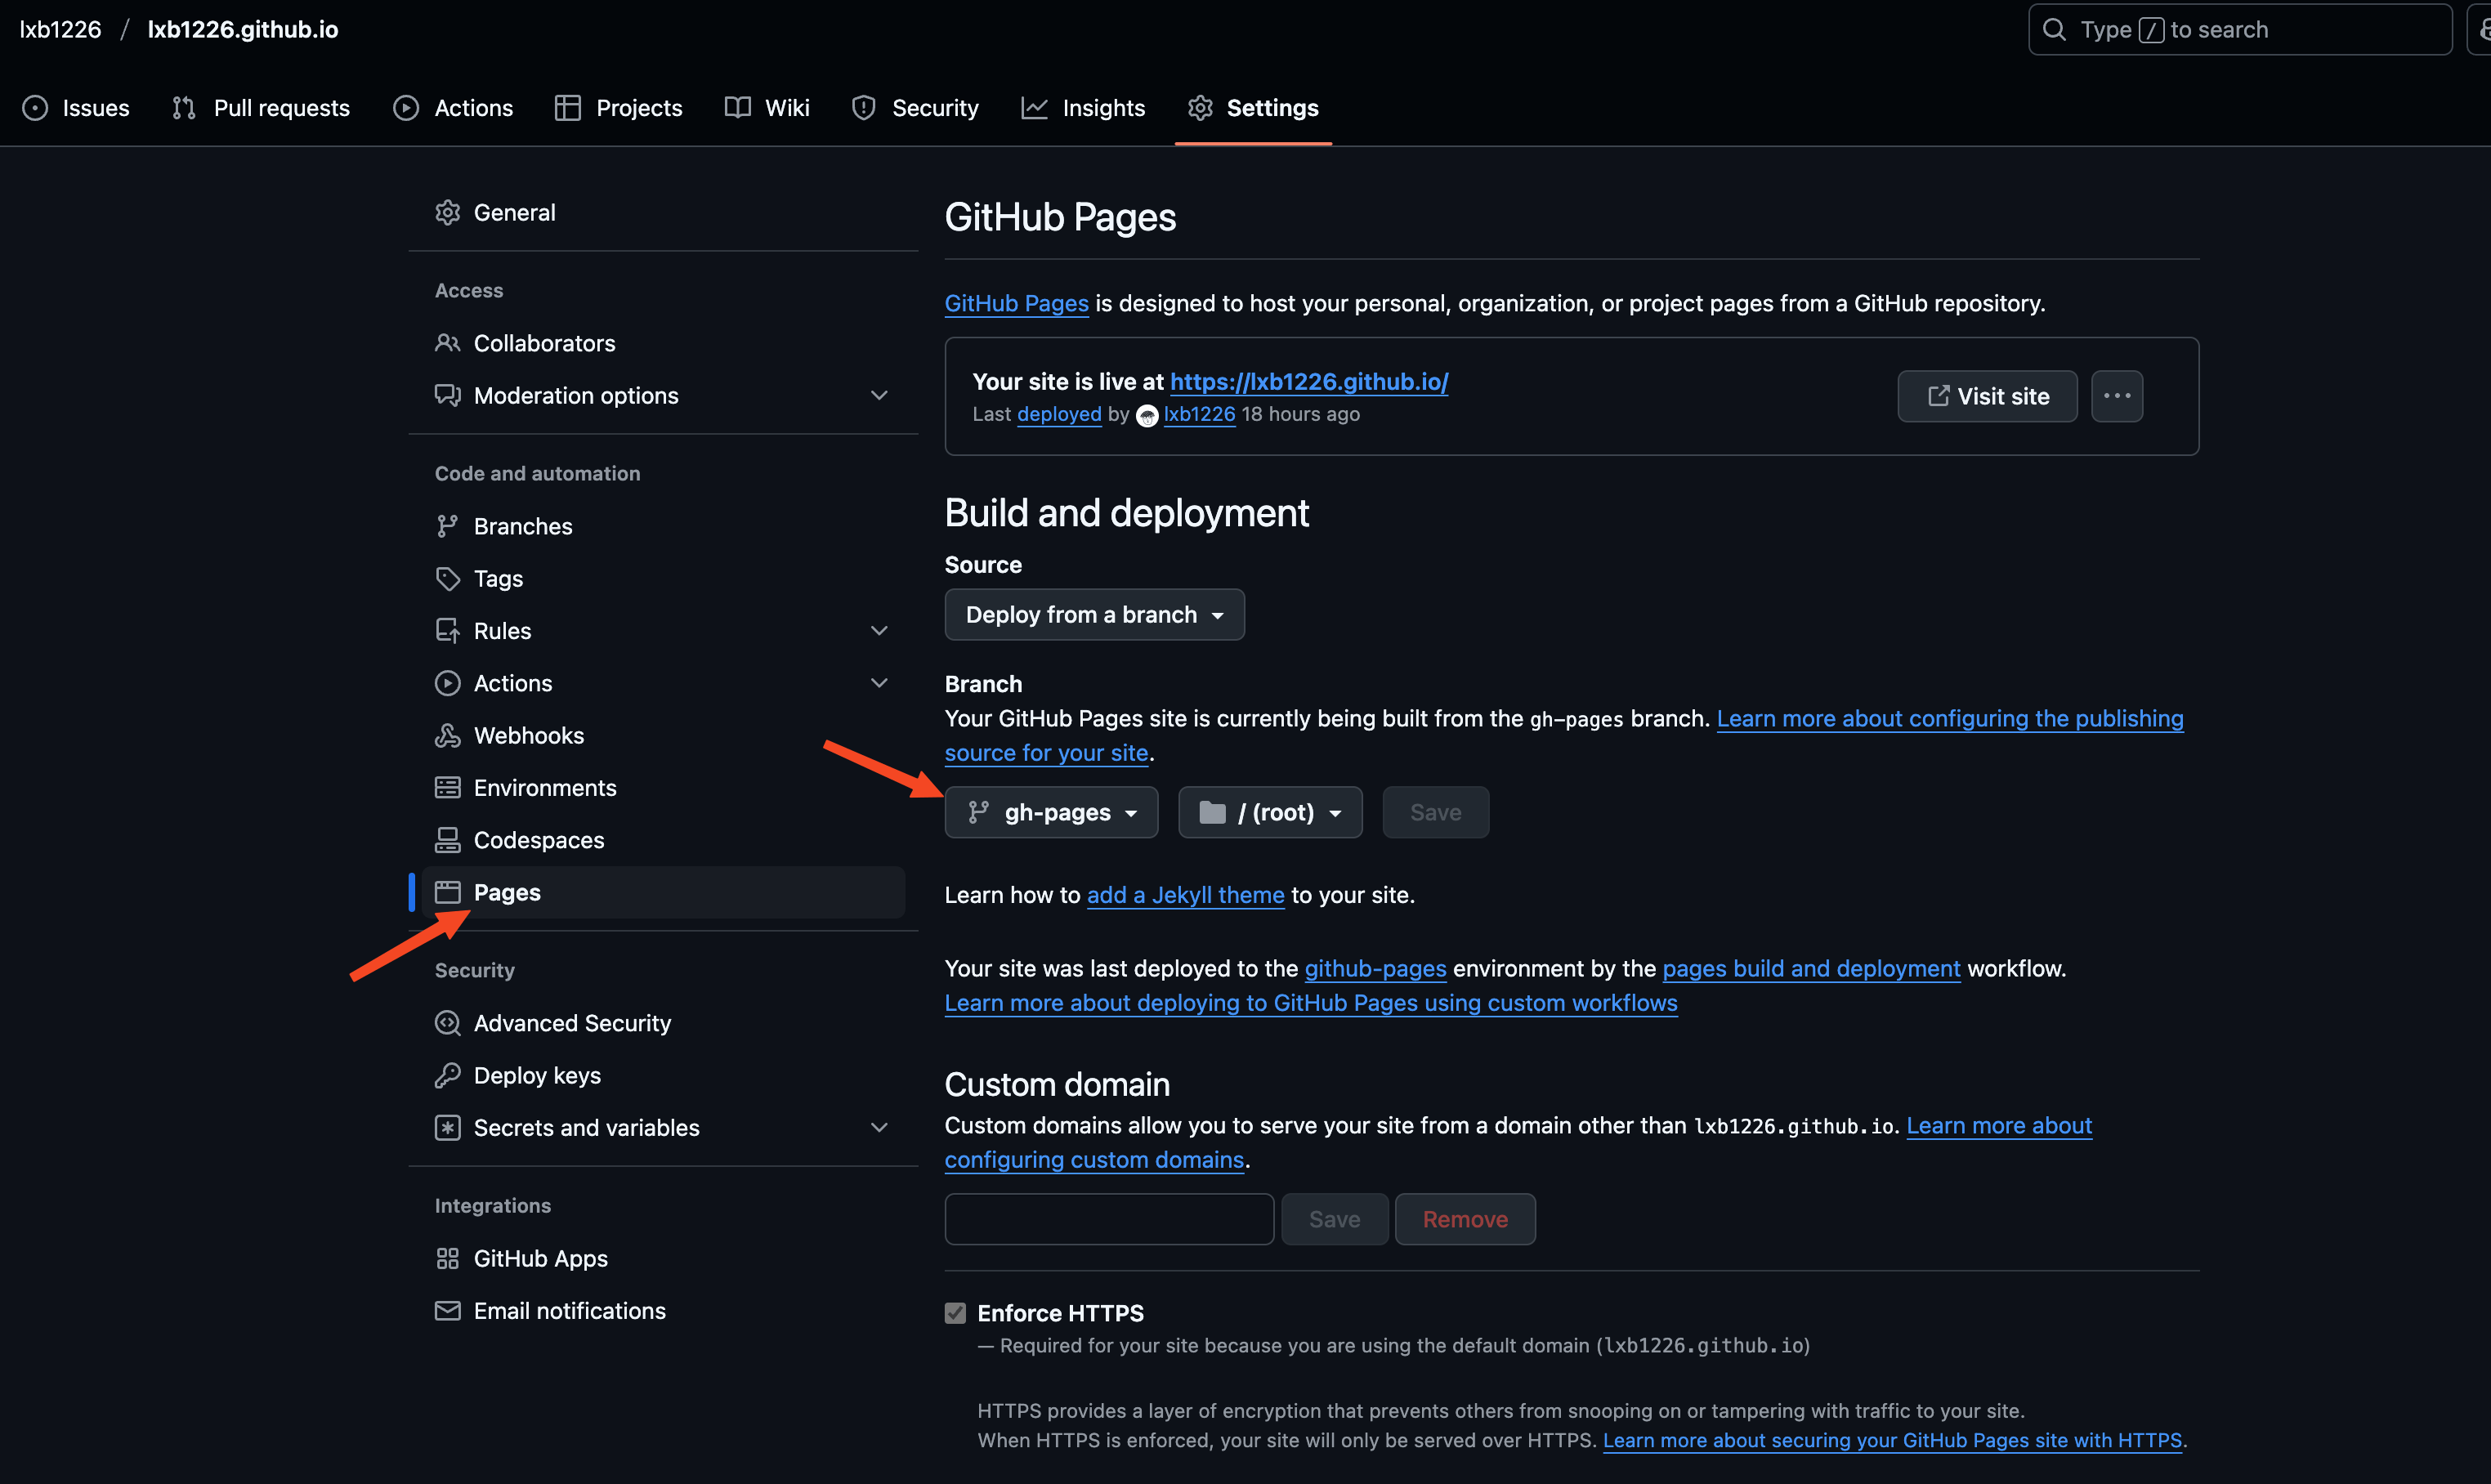Viewport: 2491px width, 1484px height.
Task: Click the search magnifier icon
Action: pyautogui.click(x=2054, y=30)
